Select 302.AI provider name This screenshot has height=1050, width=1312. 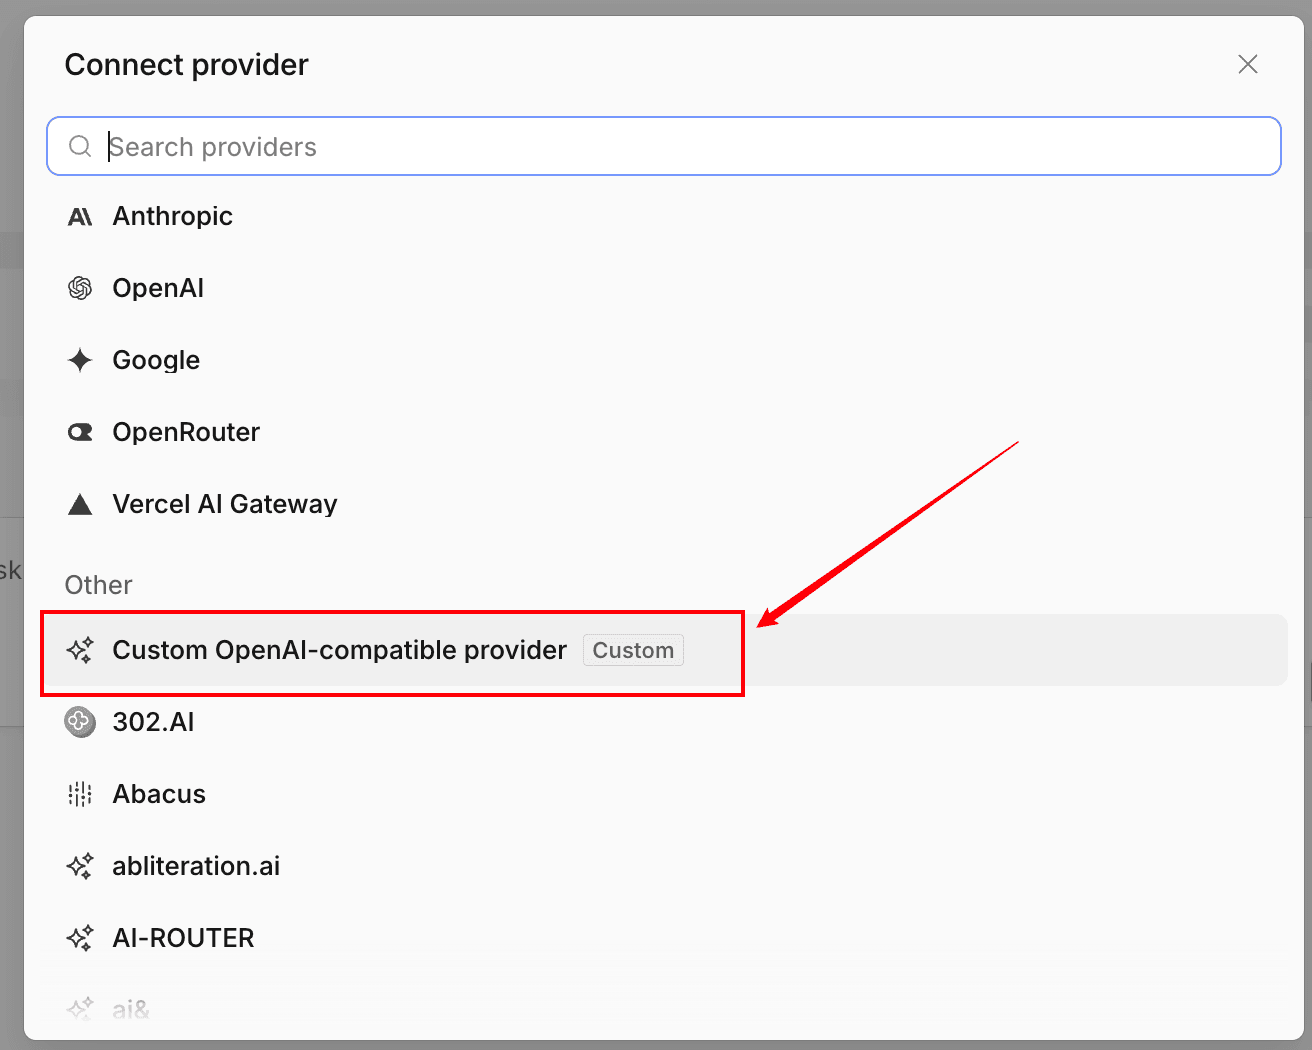click(x=153, y=722)
